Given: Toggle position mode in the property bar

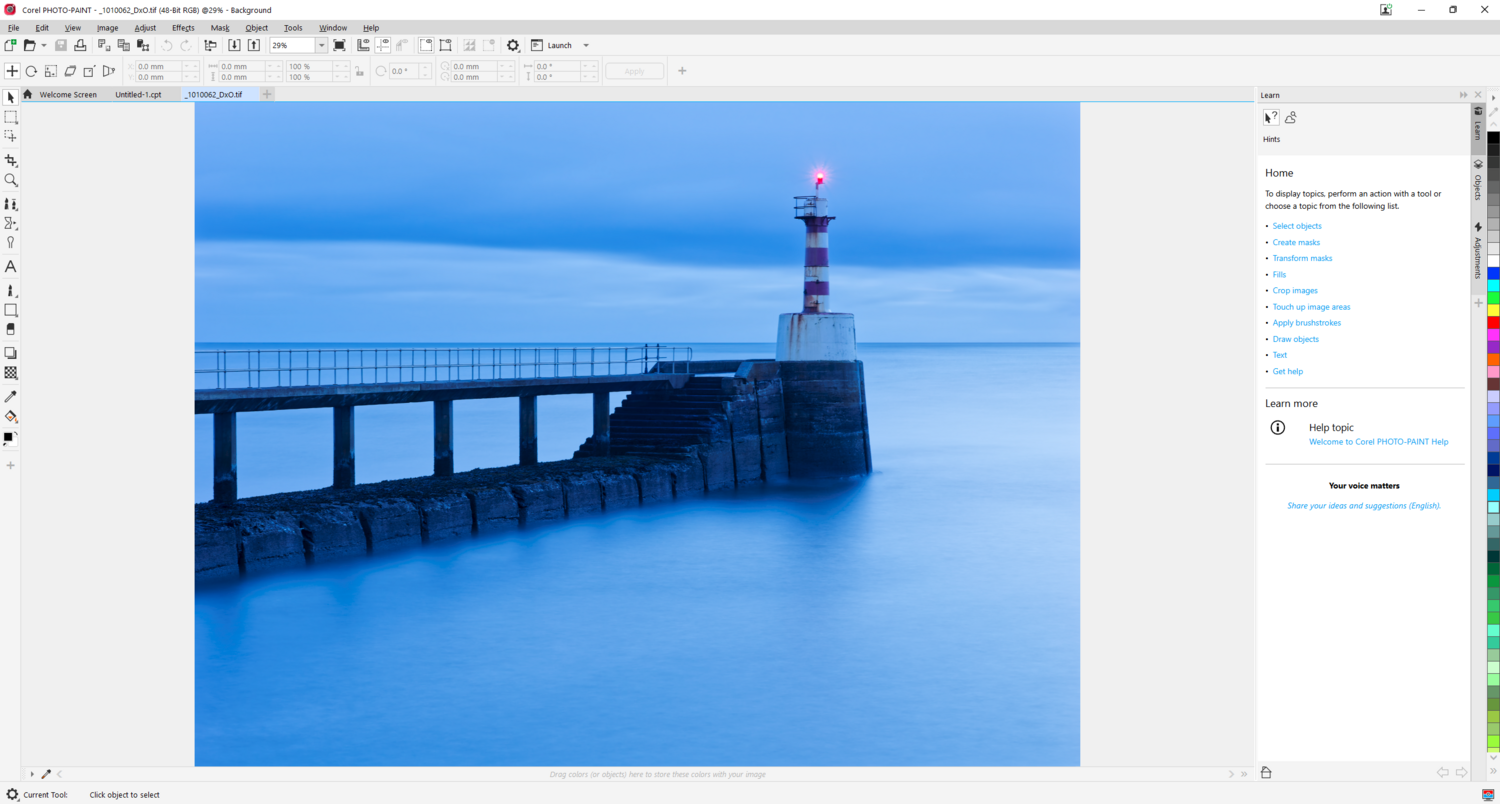Looking at the screenshot, I should point(12,71).
